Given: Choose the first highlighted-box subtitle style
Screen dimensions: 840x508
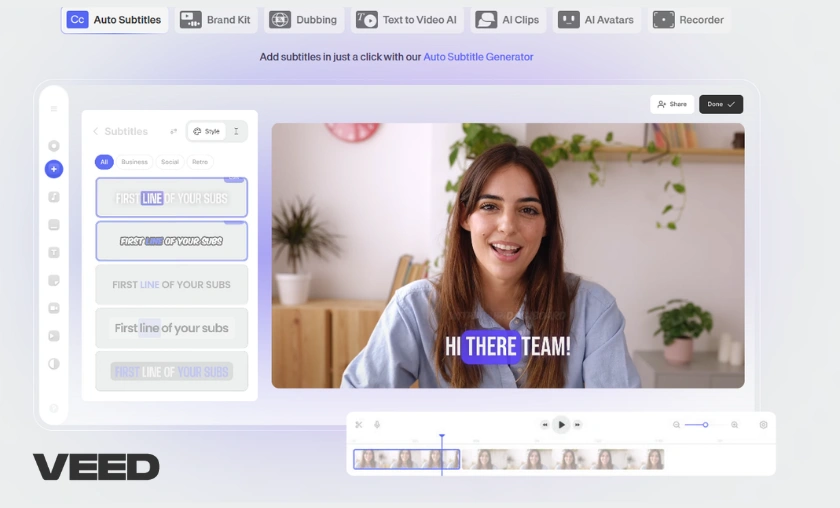Looking at the screenshot, I should 171,198.
